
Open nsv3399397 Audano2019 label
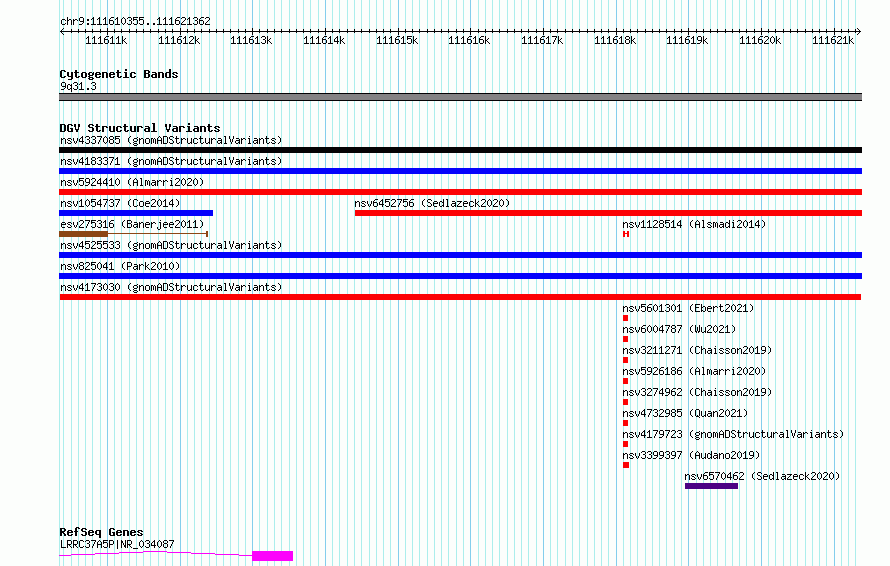click(x=691, y=455)
